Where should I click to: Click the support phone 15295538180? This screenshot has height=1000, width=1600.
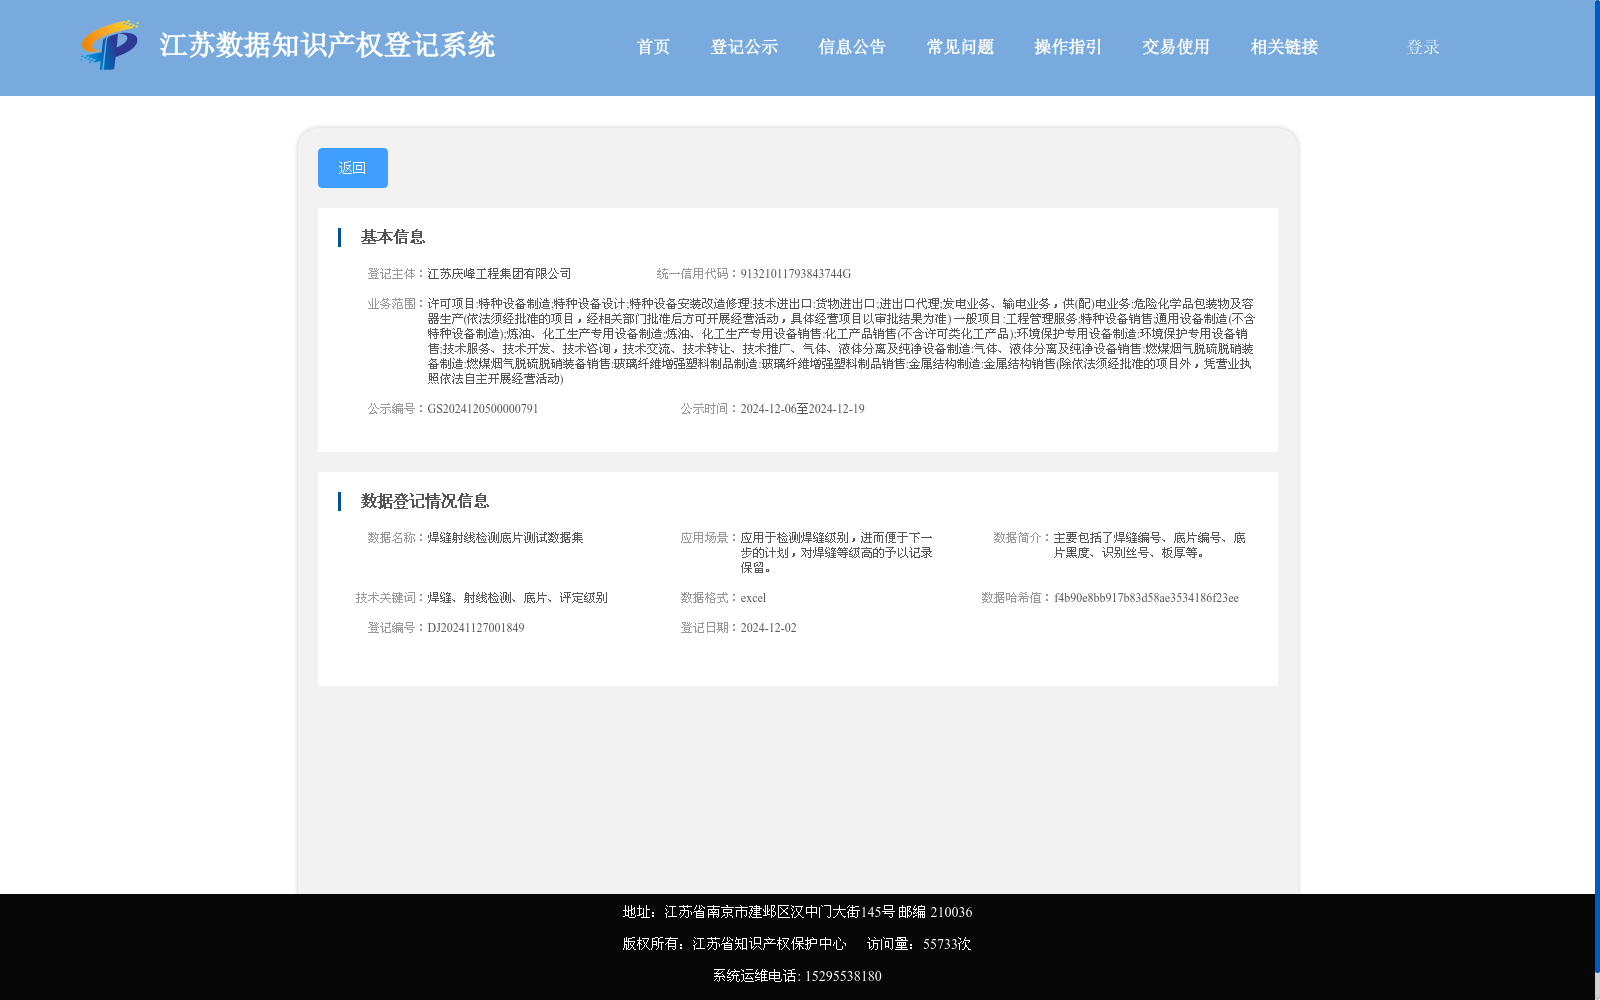point(843,976)
